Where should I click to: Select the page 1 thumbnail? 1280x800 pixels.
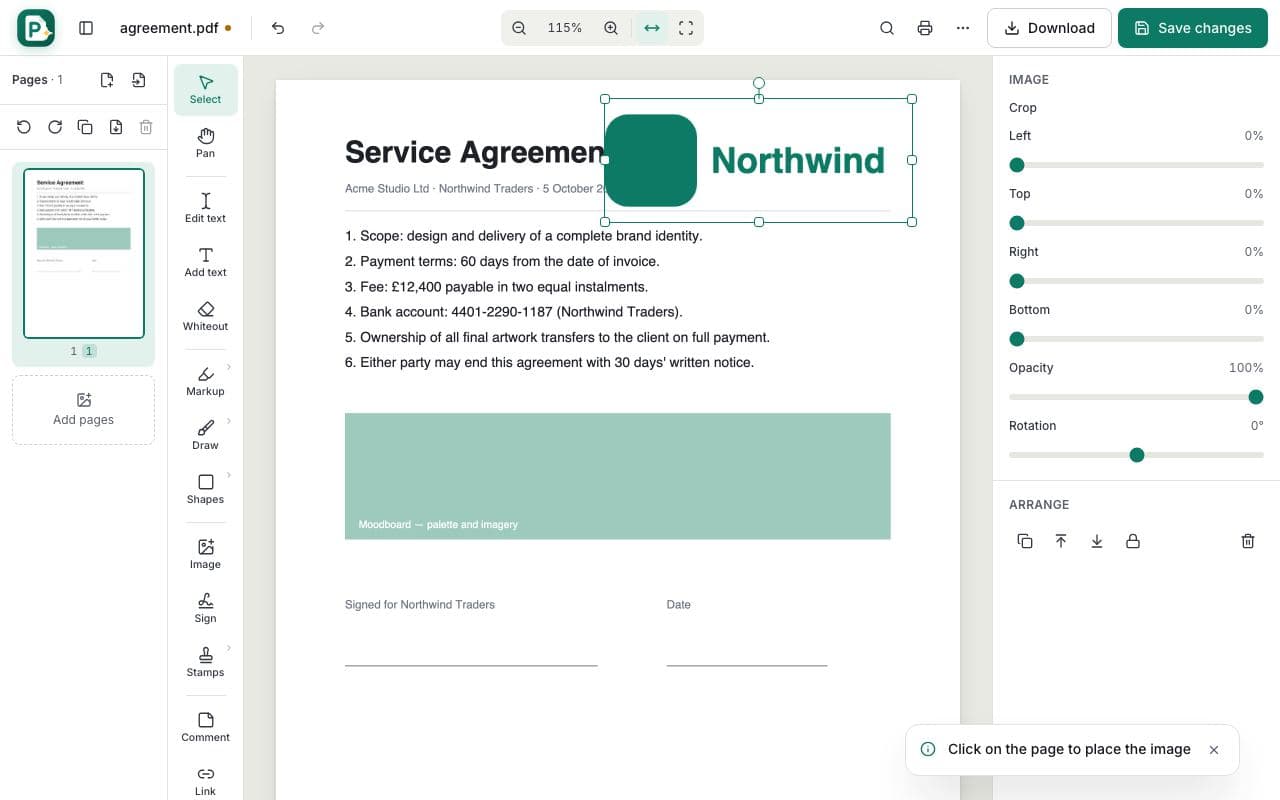pyautogui.click(x=84, y=254)
